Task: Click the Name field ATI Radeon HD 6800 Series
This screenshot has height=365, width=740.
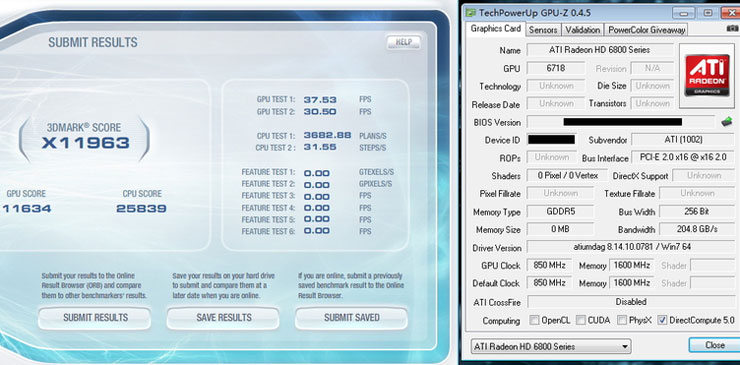Action: click(x=600, y=50)
